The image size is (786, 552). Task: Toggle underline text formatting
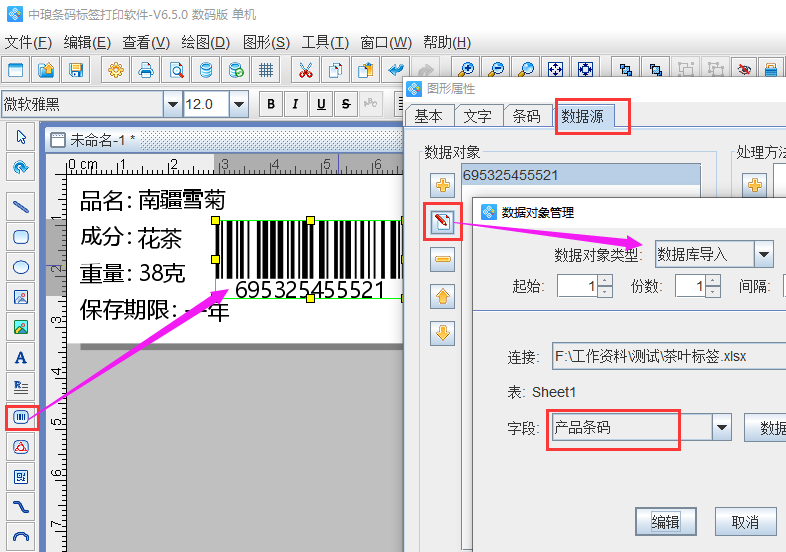[x=321, y=104]
